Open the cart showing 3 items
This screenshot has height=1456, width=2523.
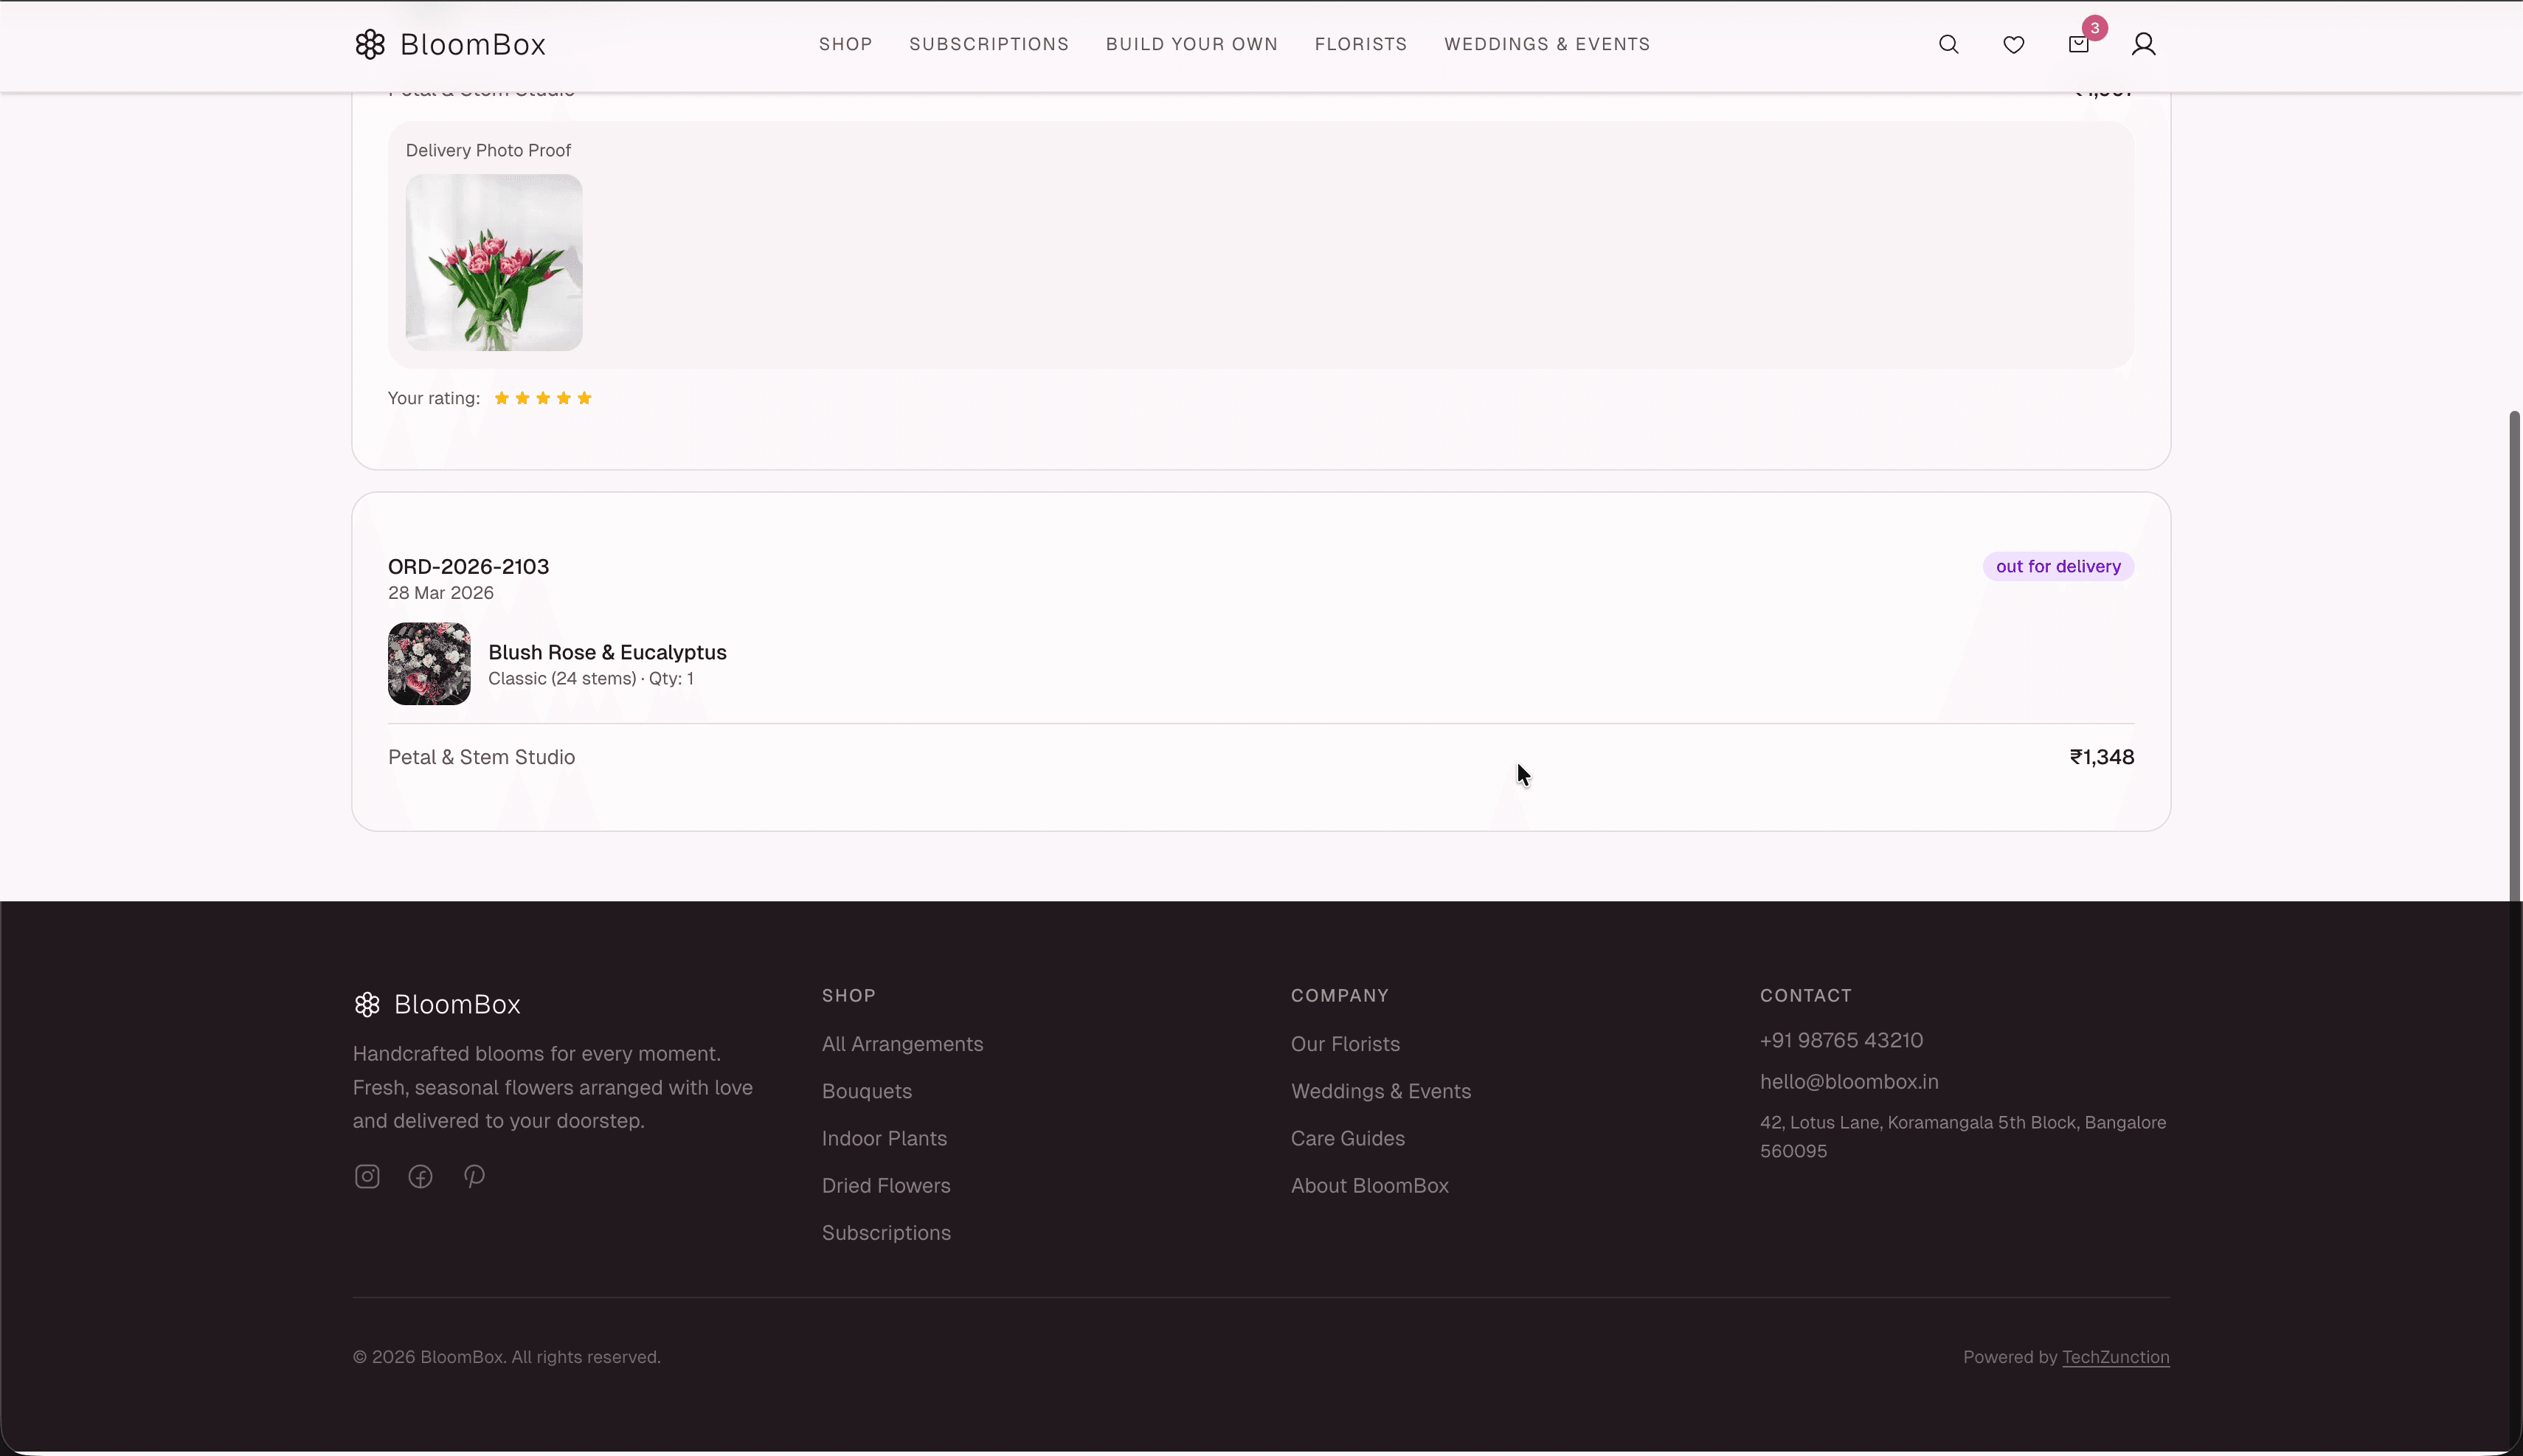pyautogui.click(x=2077, y=44)
